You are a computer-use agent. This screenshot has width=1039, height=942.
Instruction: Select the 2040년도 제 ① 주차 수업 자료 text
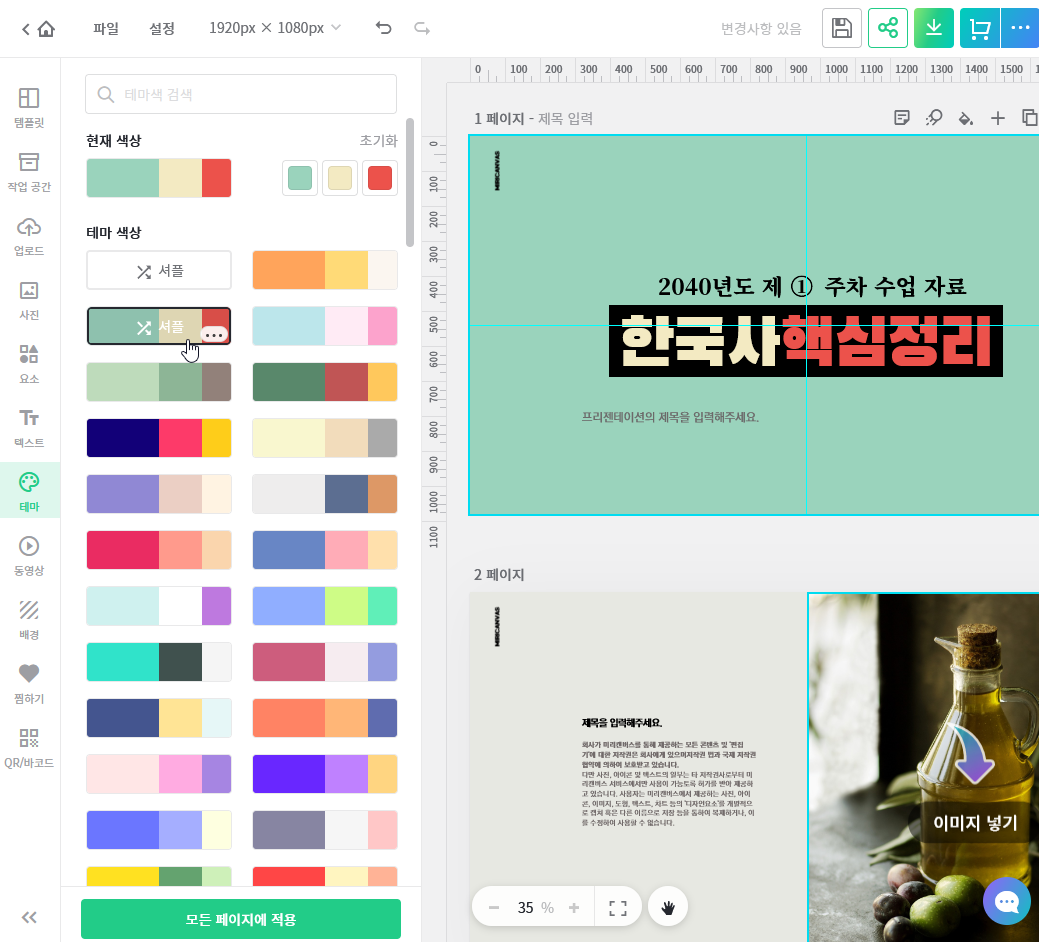click(x=812, y=286)
